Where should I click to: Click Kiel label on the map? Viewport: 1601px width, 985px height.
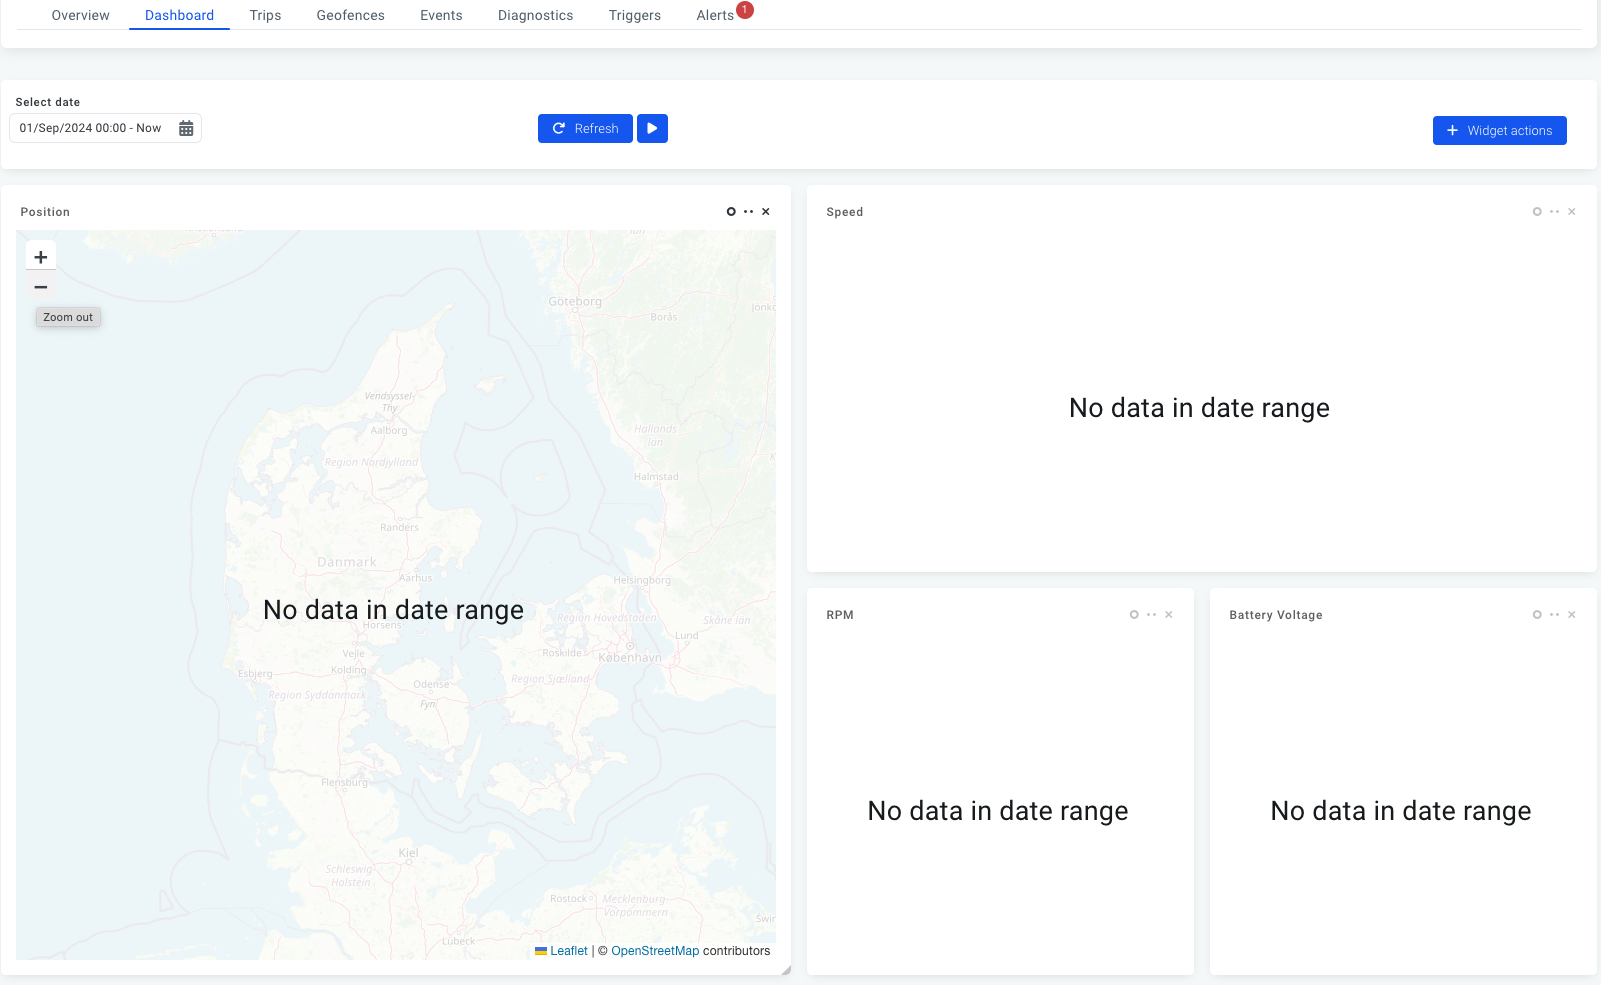[x=409, y=853]
